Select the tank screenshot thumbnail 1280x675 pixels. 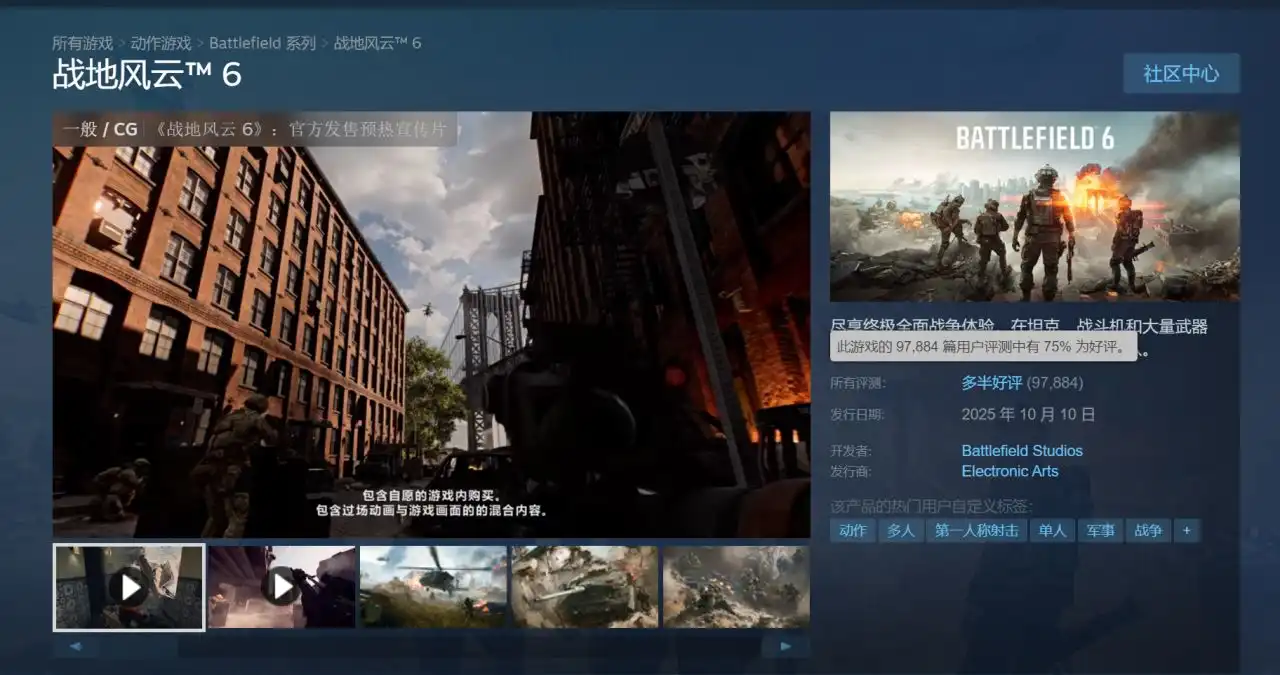(585, 587)
